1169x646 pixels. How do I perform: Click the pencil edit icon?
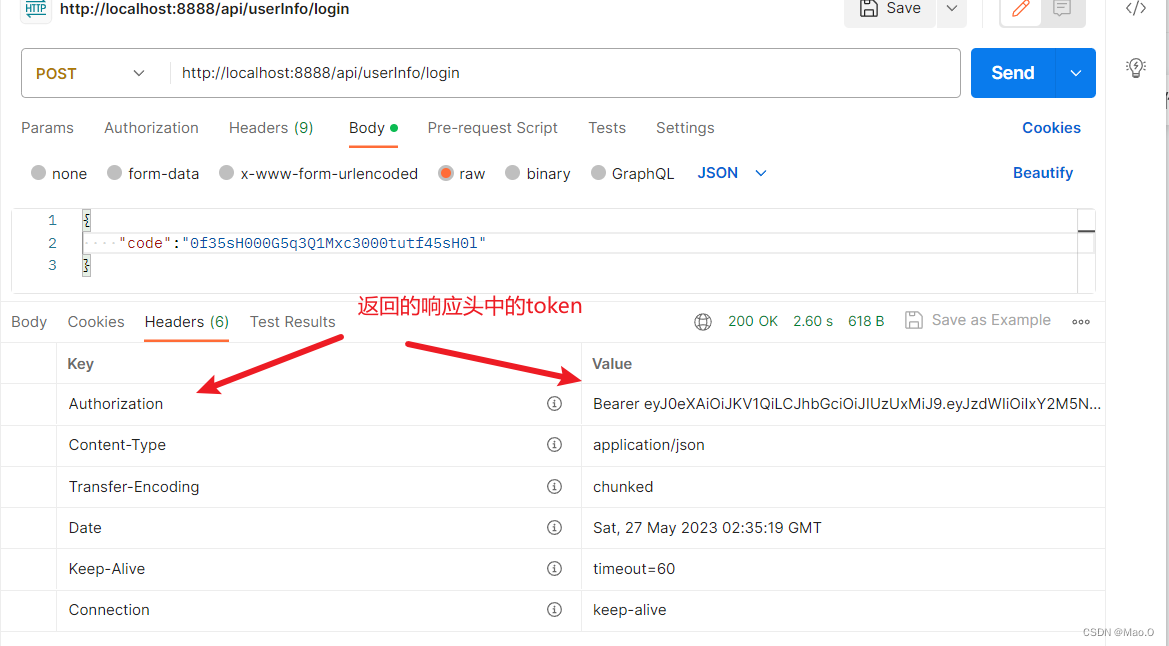[x=1020, y=9]
